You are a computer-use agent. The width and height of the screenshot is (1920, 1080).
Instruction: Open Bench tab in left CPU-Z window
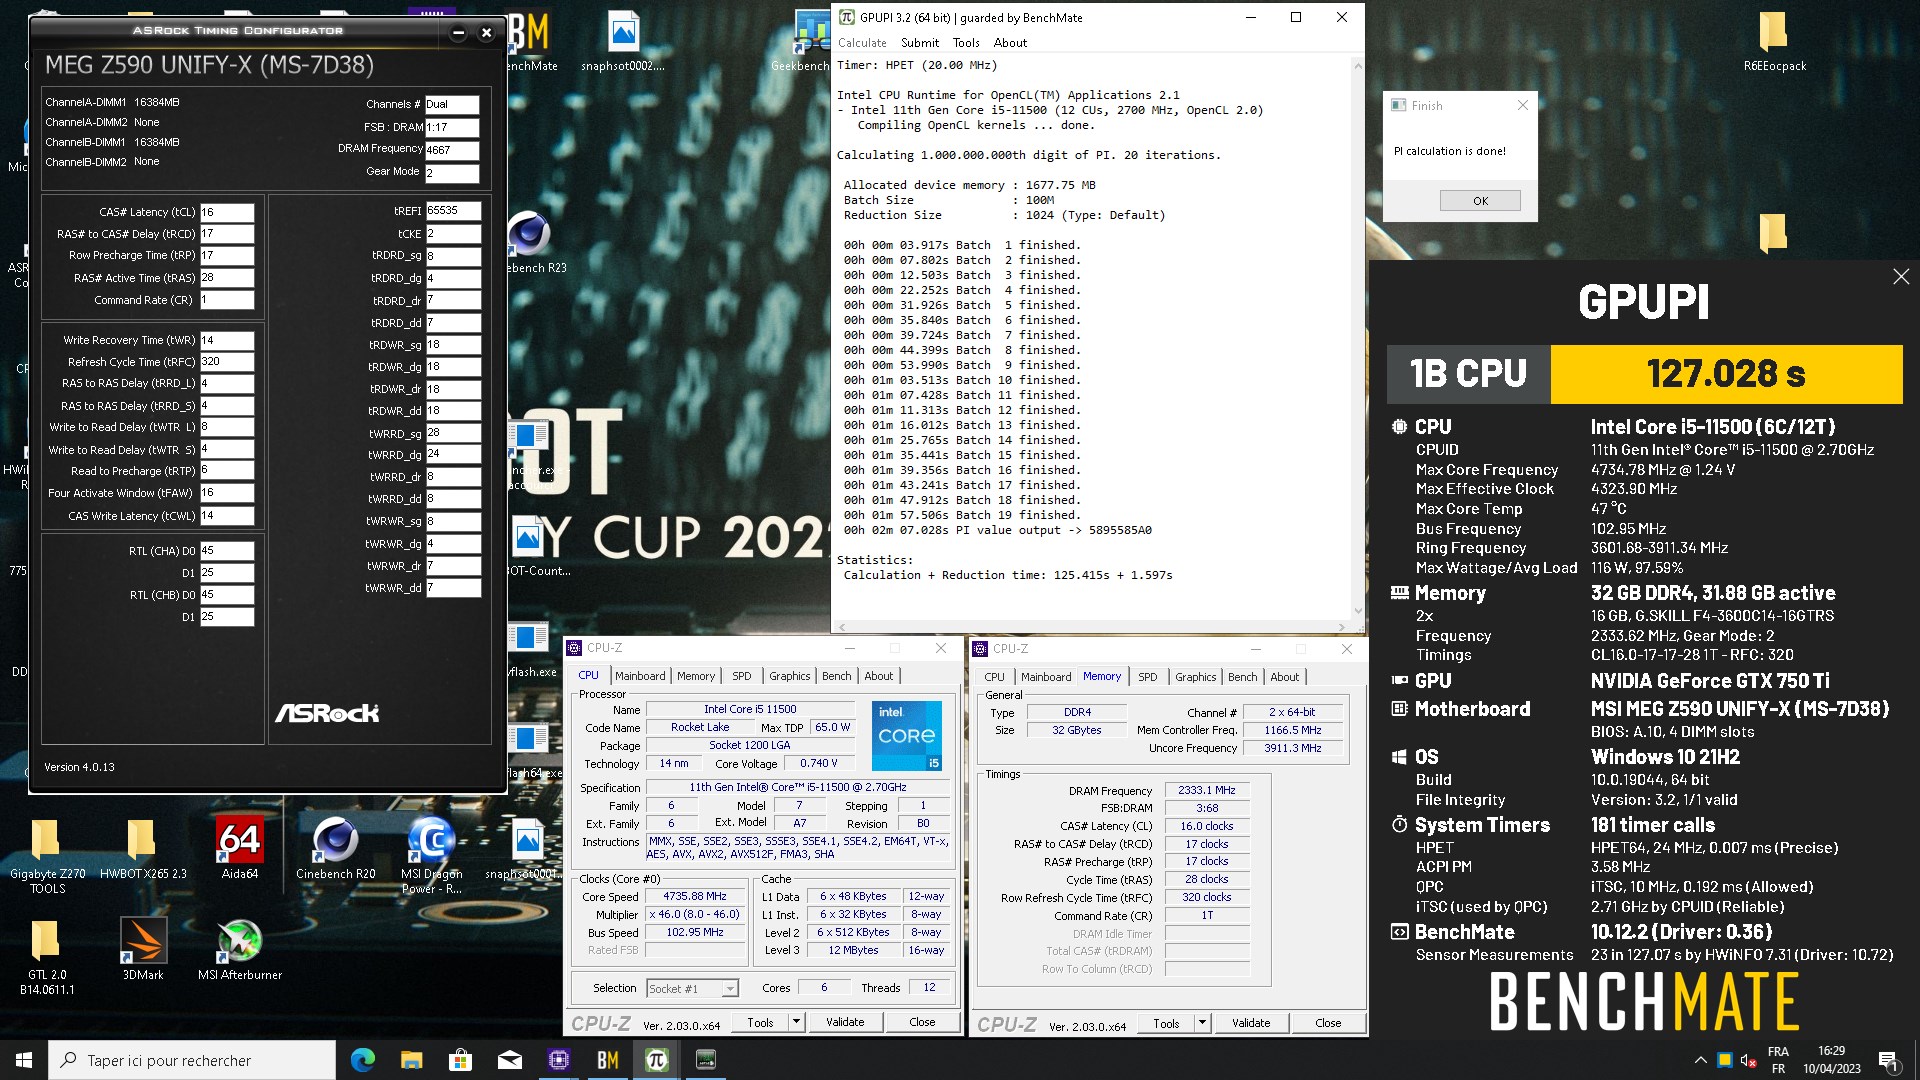coord(837,676)
